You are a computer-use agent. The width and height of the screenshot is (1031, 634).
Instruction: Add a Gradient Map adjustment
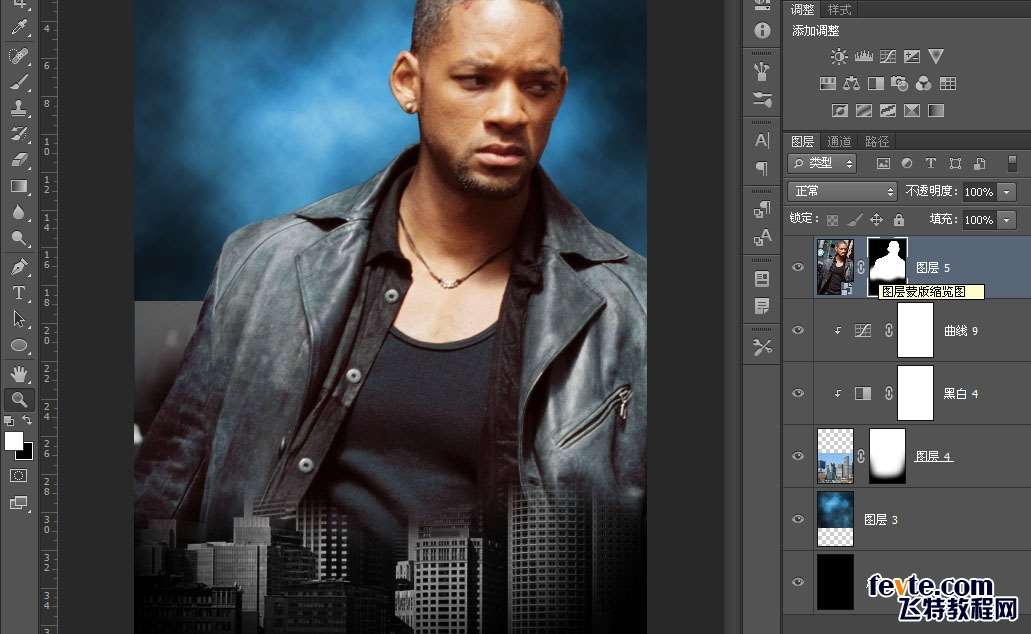[936, 110]
